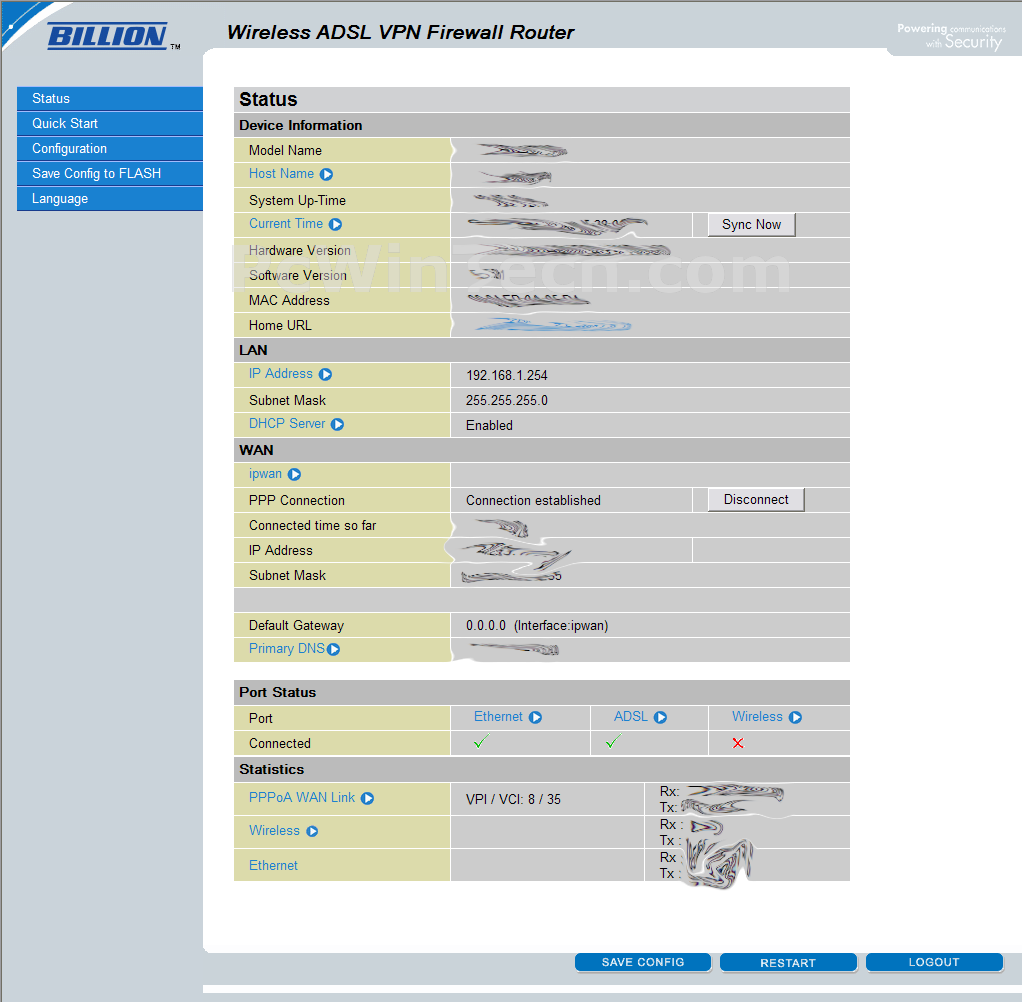1022x1002 pixels.
Task: Open the PPPoA WAN Link statistics
Action: point(302,797)
